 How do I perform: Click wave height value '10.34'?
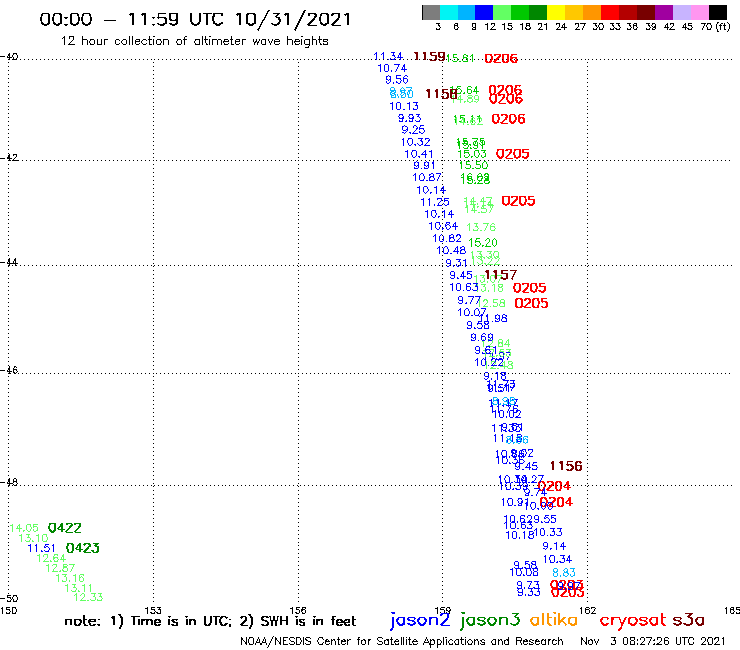[557, 559]
